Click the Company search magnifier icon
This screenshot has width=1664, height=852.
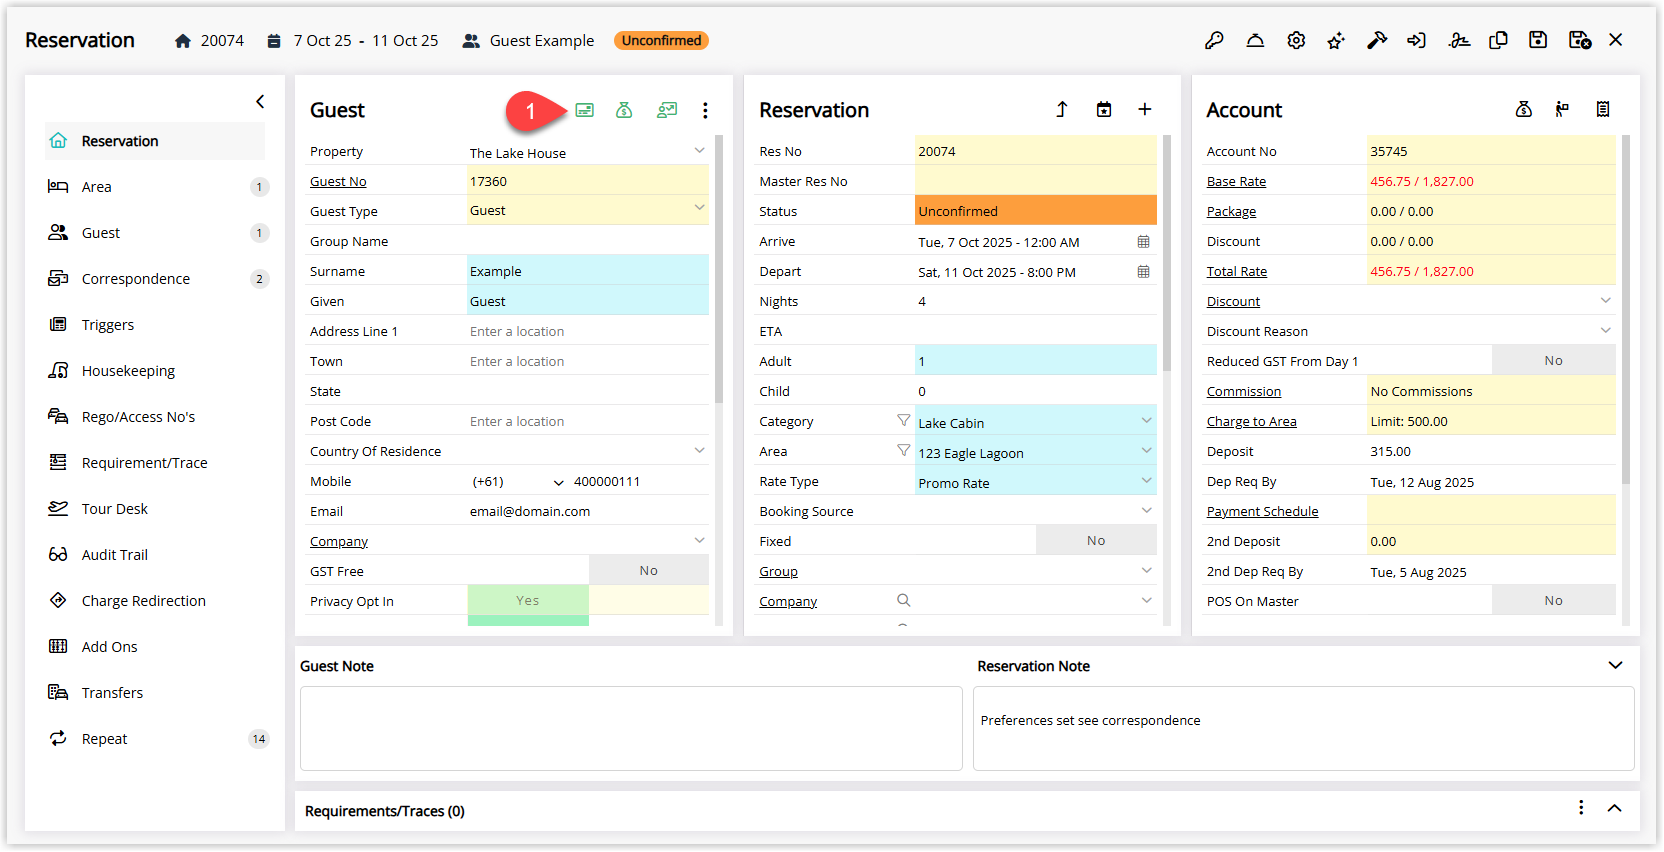click(x=904, y=600)
